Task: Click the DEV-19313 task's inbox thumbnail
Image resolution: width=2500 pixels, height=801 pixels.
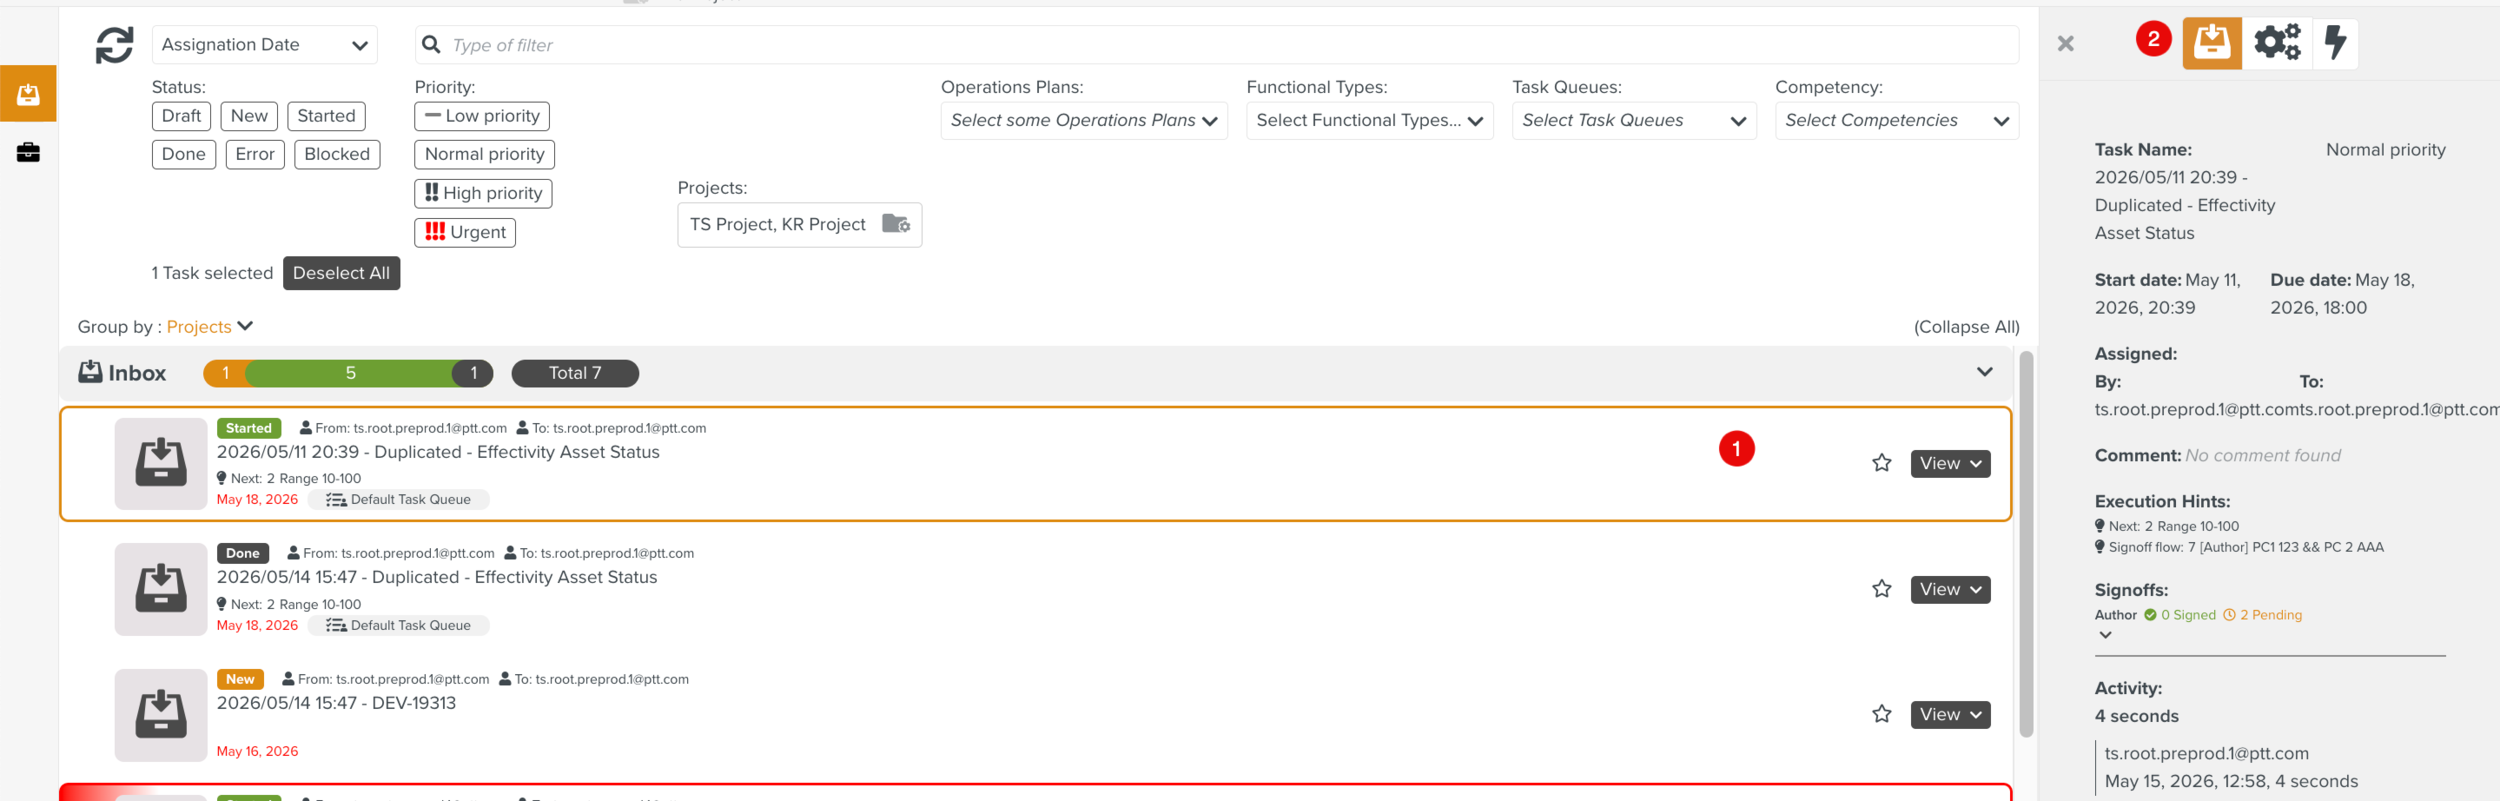Action: (161, 715)
